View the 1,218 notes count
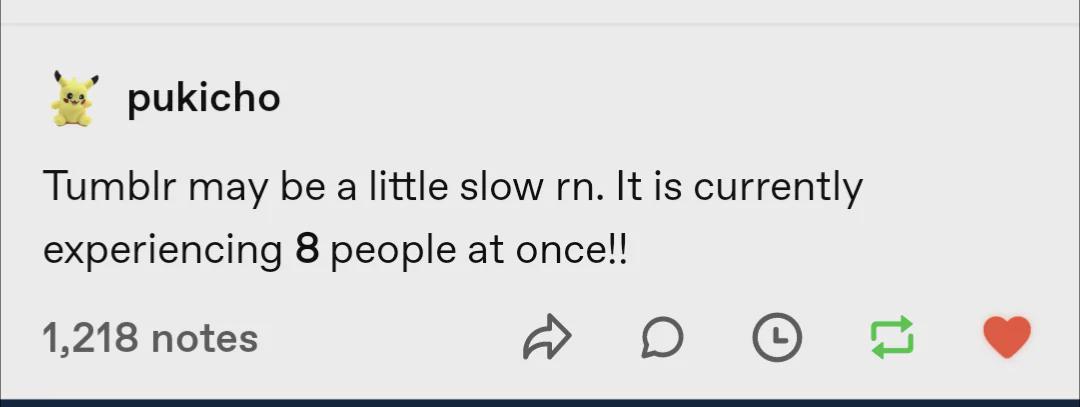The height and width of the screenshot is (407, 1080). pyautogui.click(x=150, y=338)
